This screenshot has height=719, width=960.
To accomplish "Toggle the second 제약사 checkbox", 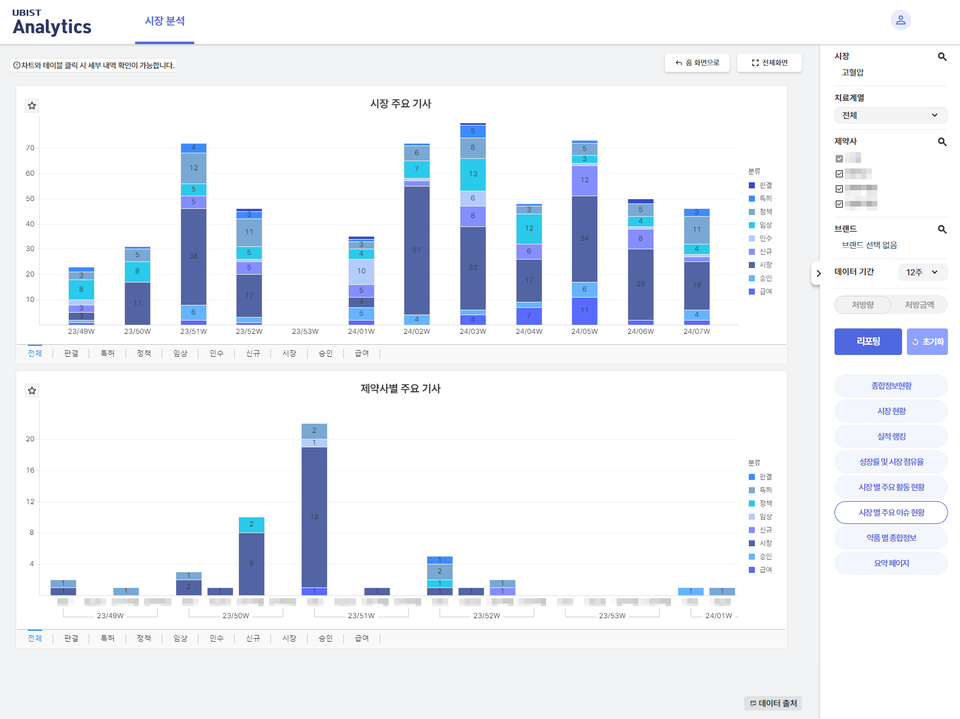I will (840, 173).
